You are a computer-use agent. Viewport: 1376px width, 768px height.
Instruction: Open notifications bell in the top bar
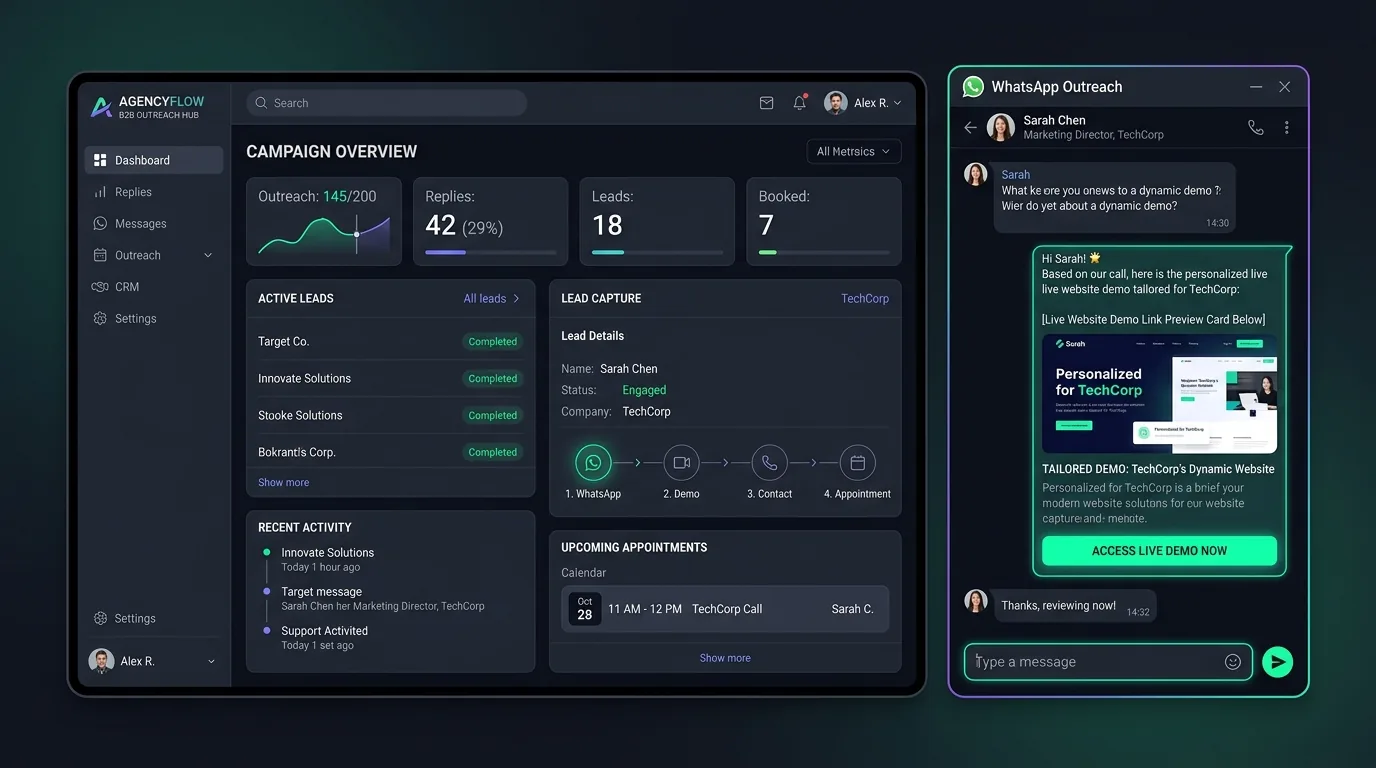(800, 103)
